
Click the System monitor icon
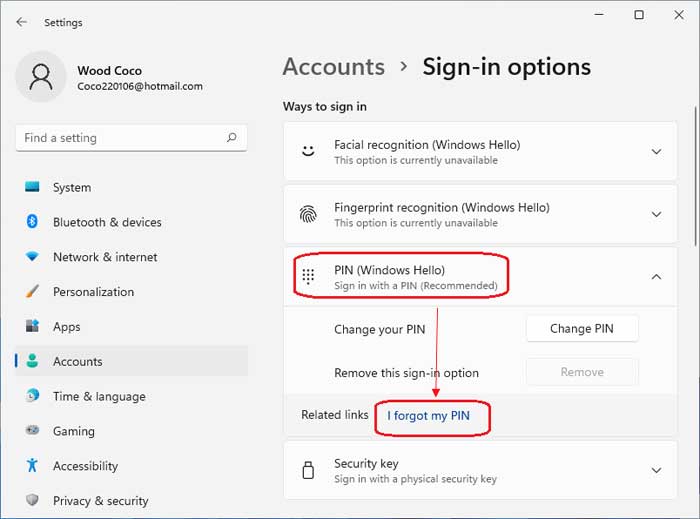[x=32, y=187]
